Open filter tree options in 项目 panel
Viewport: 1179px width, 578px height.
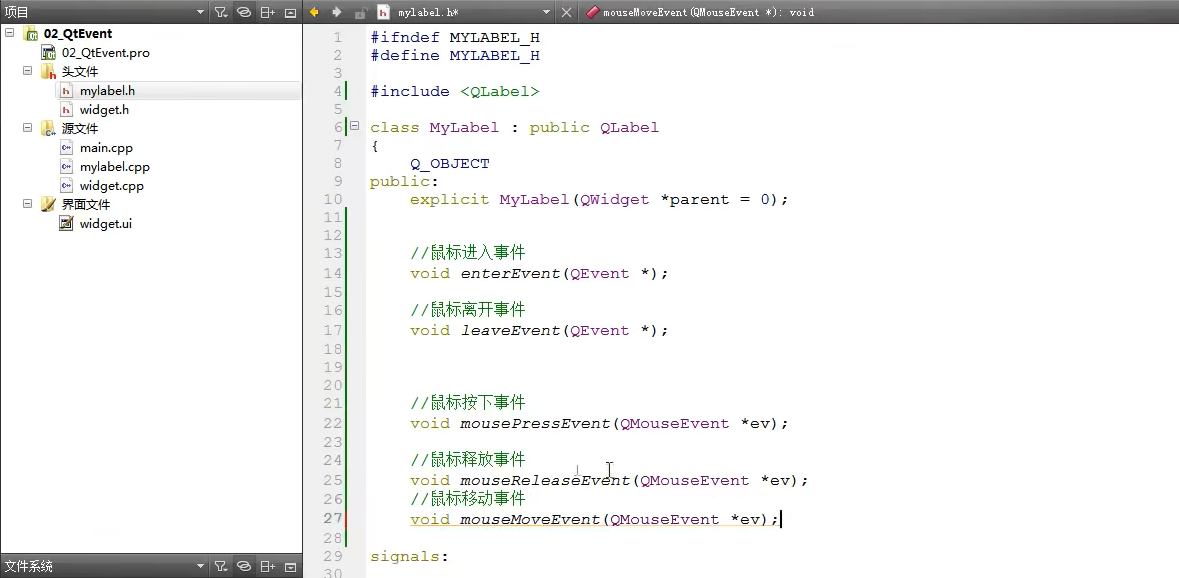point(221,12)
